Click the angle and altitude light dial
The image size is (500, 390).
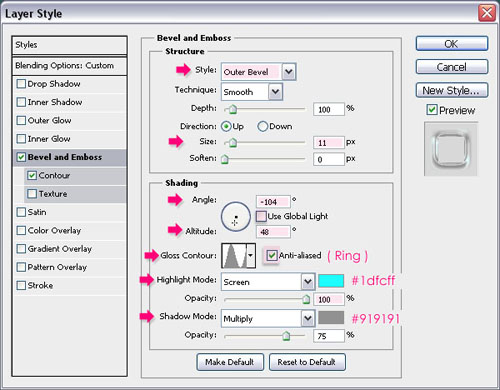(x=236, y=217)
